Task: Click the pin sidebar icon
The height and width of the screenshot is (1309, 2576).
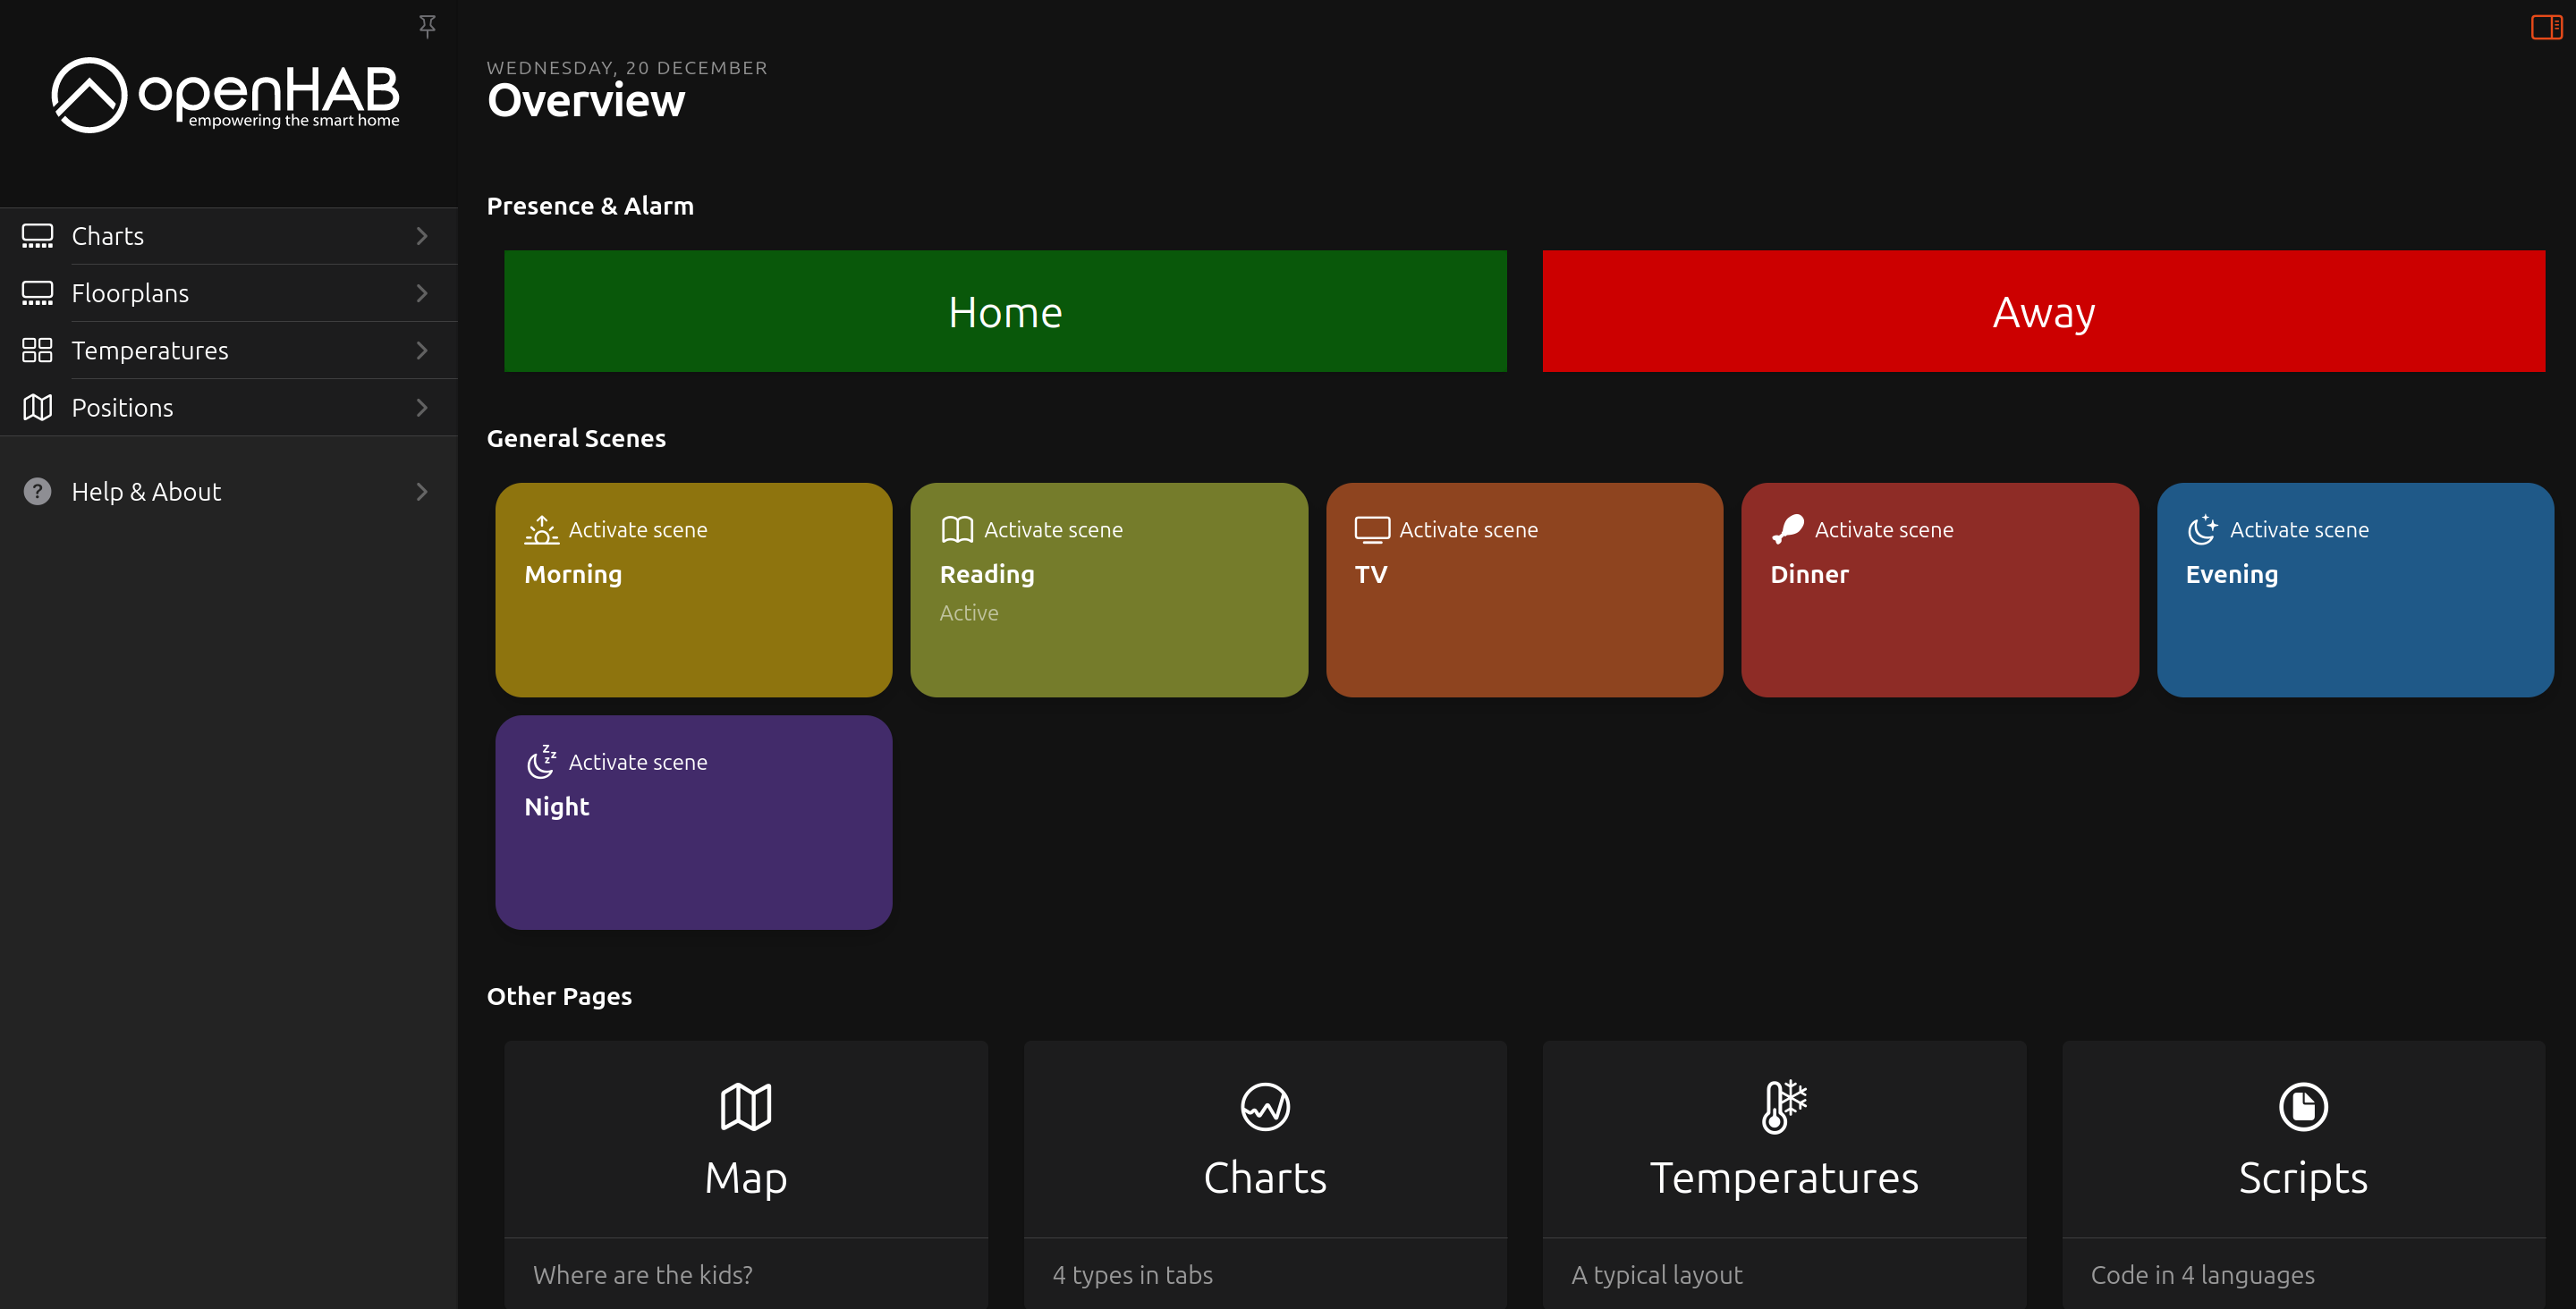Action: (427, 26)
